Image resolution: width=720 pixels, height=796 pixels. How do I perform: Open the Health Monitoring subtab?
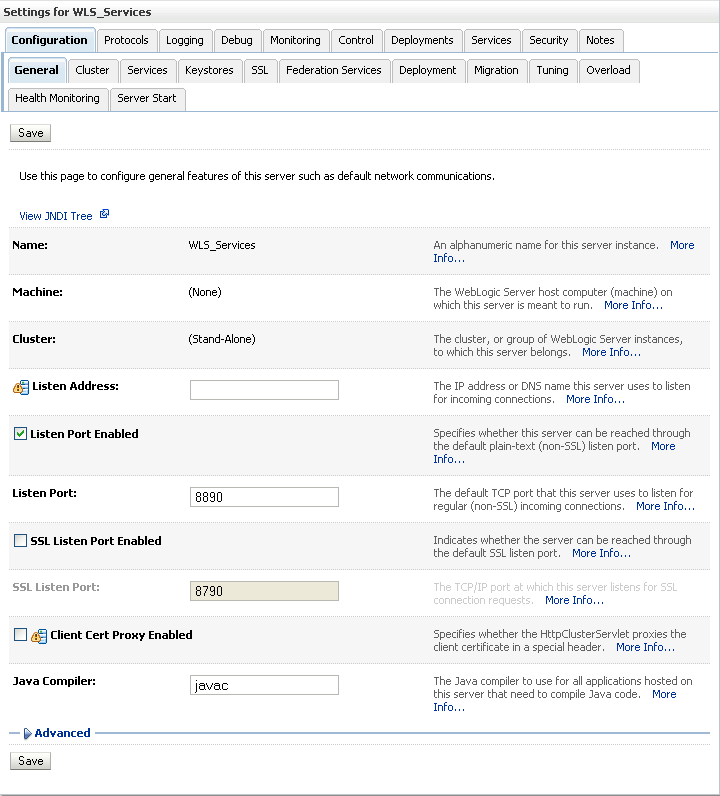click(57, 98)
